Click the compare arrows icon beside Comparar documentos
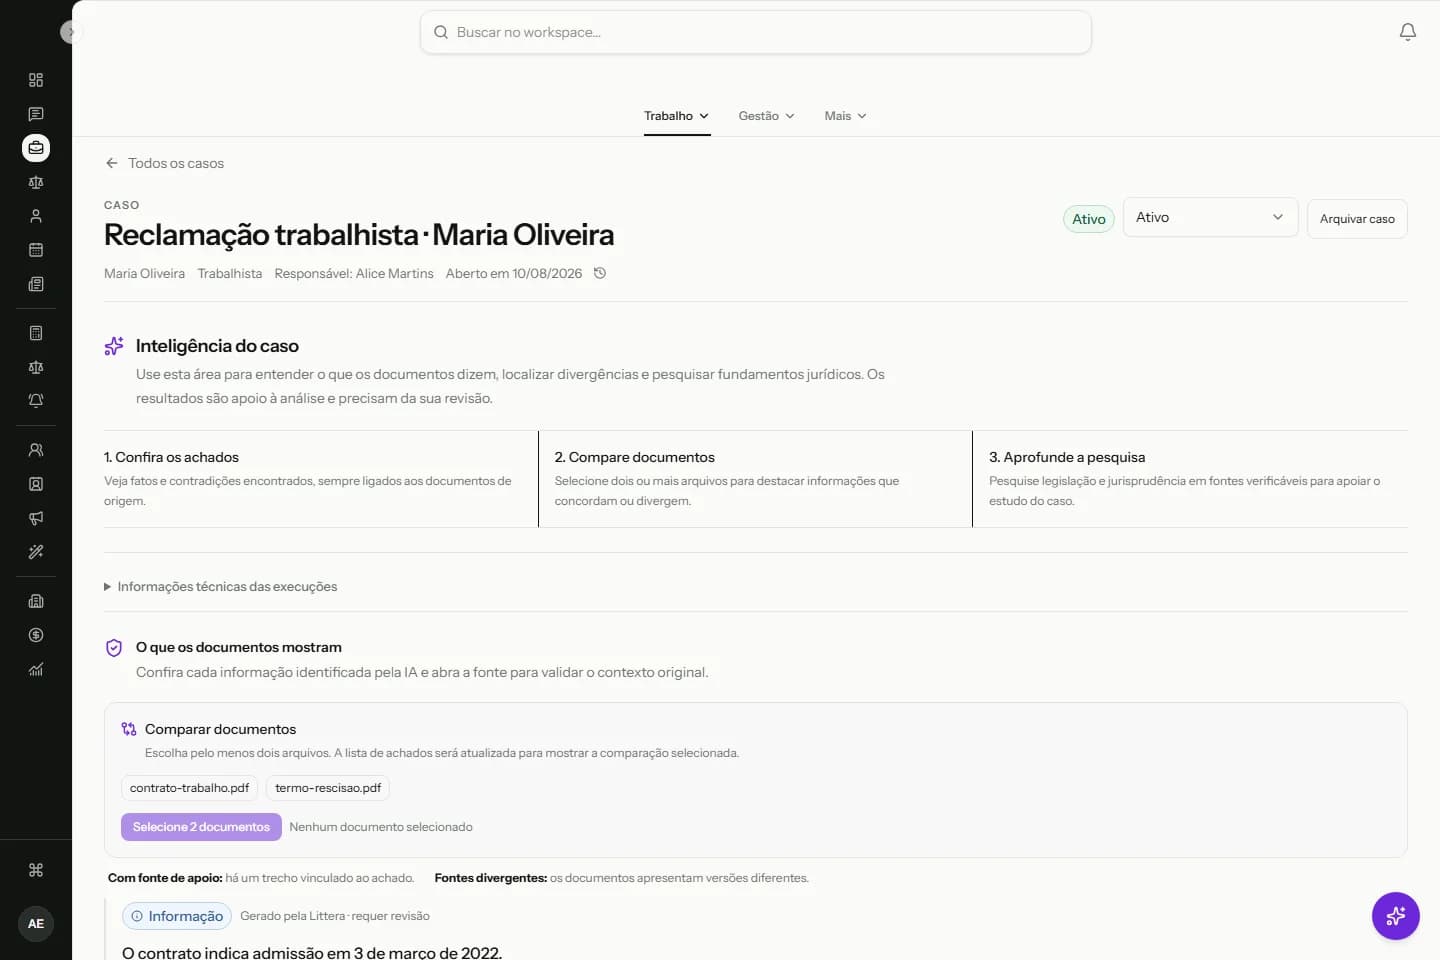This screenshot has height=960, width=1440. tap(129, 729)
